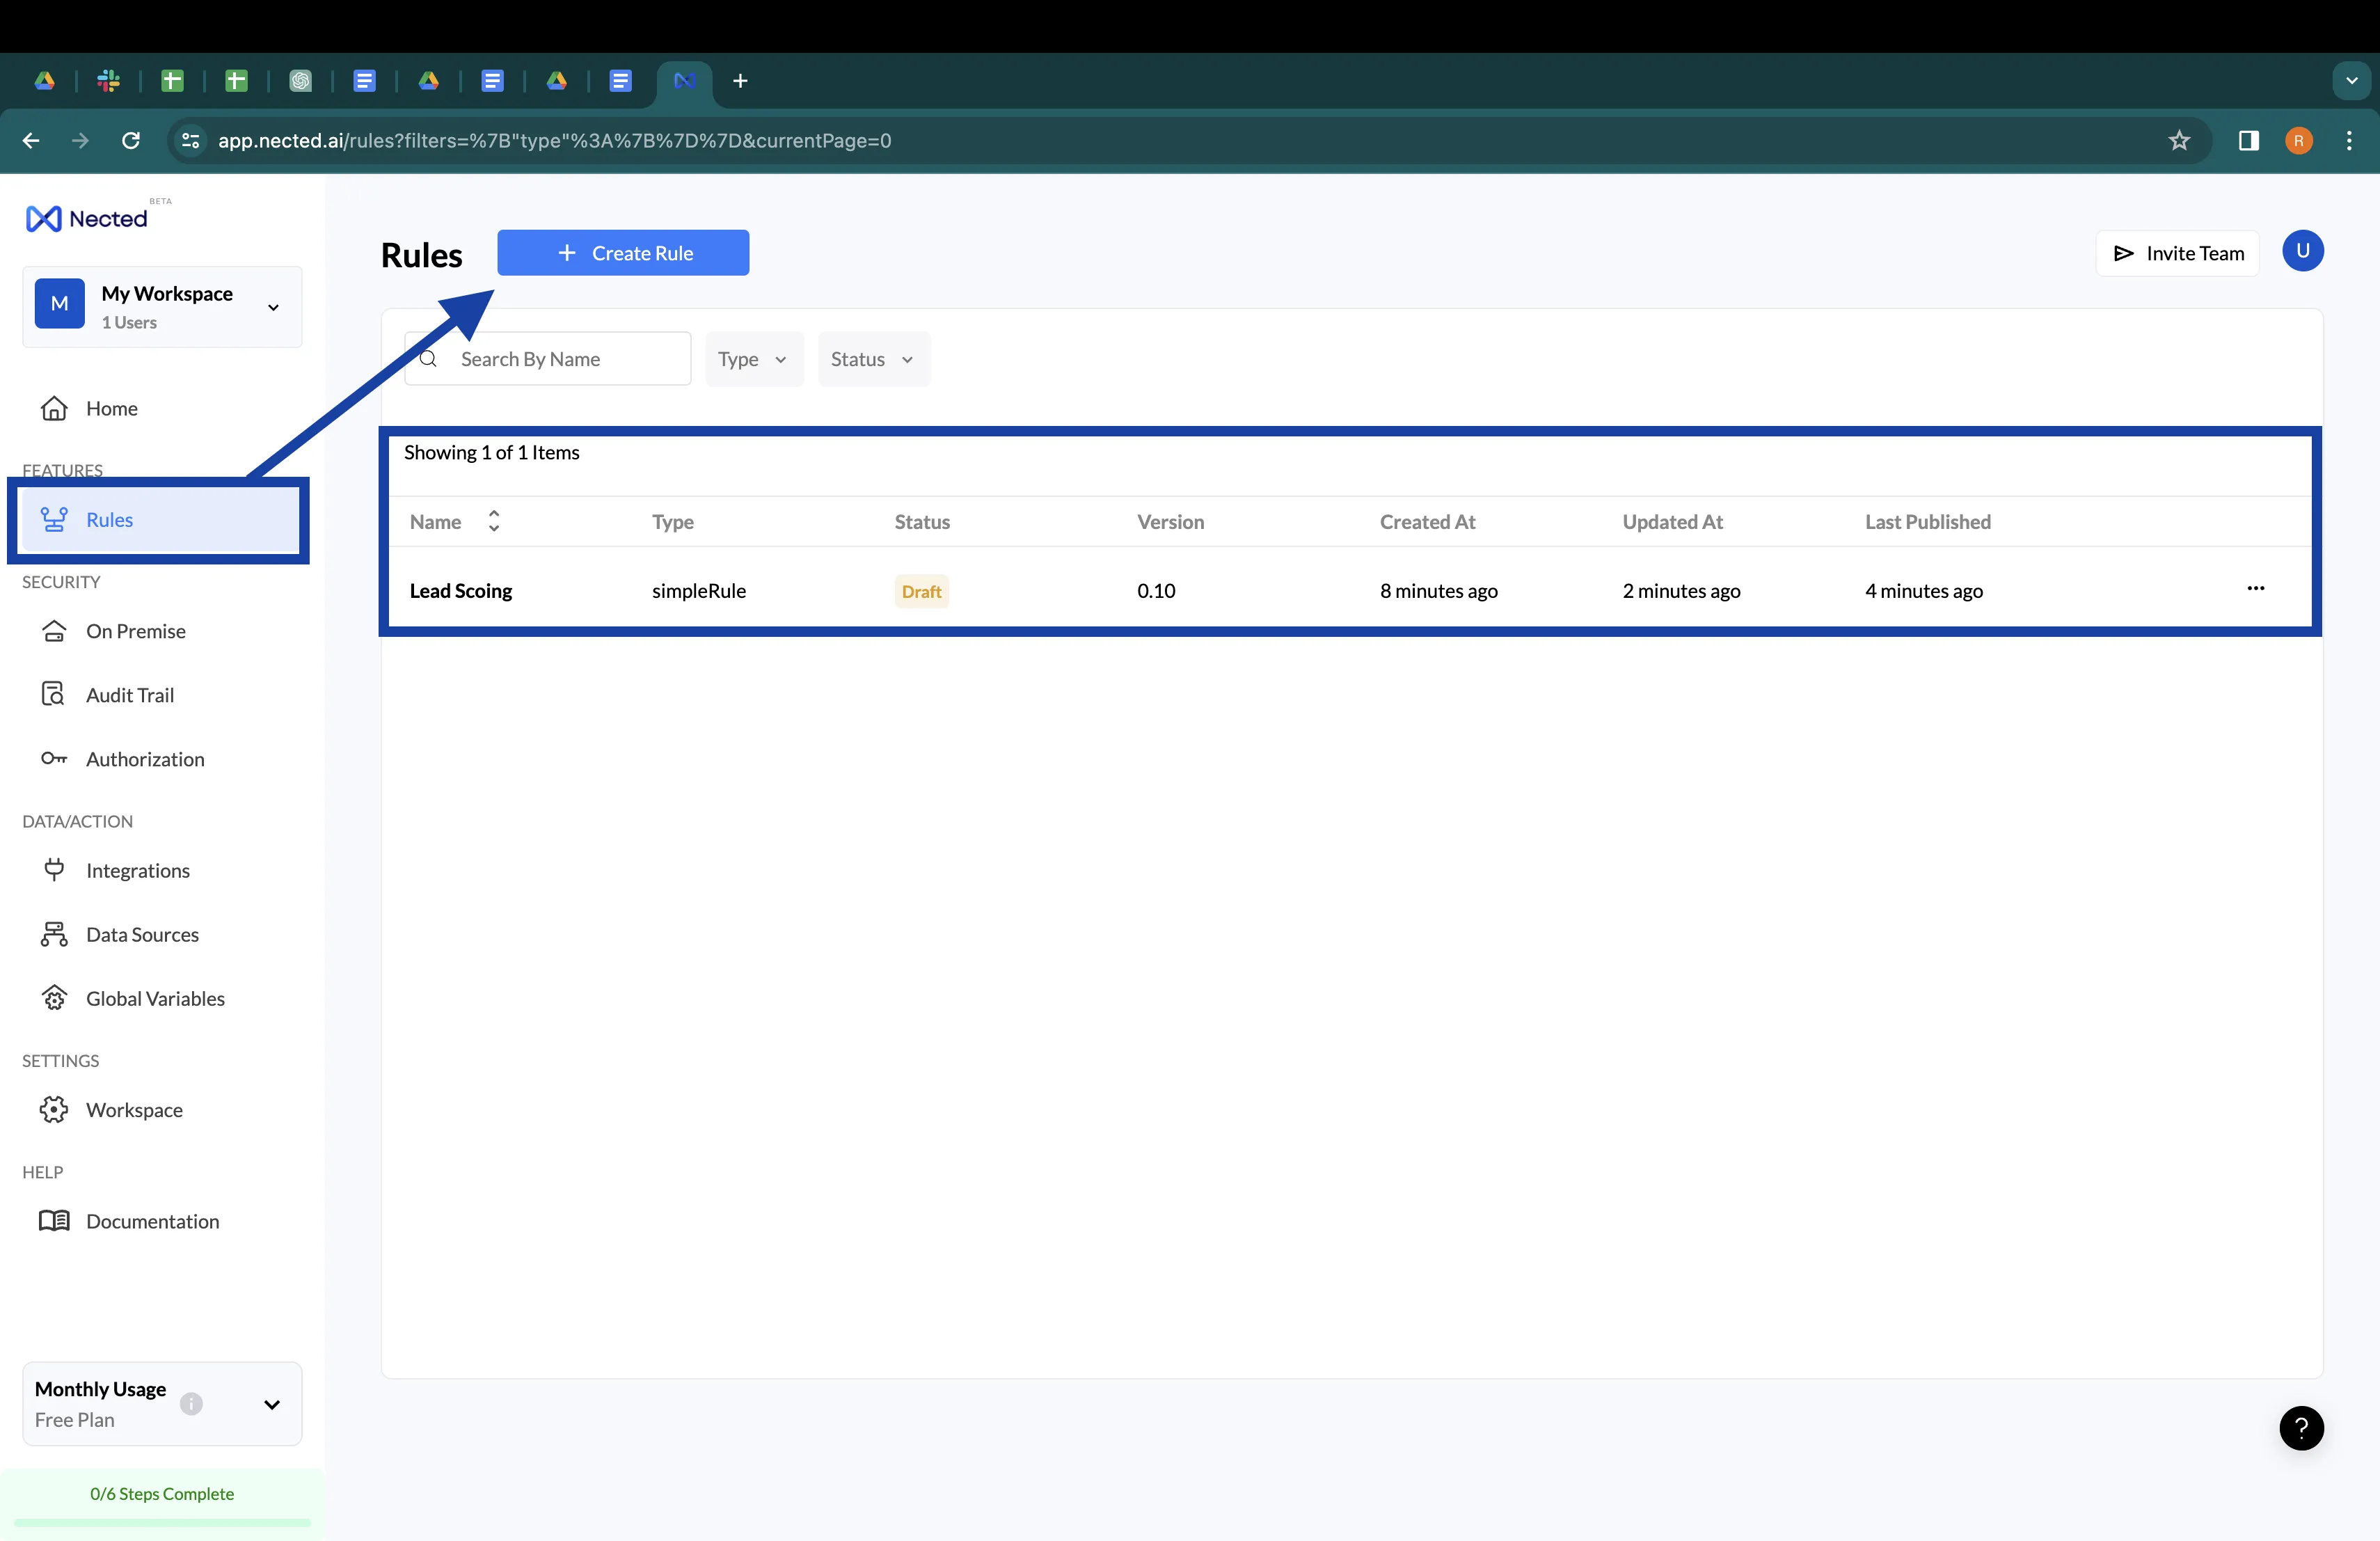The image size is (2380, 1541).
Task: Go to On Premise in sidebar
Action: pyautogui.click(x=136, y=630)
